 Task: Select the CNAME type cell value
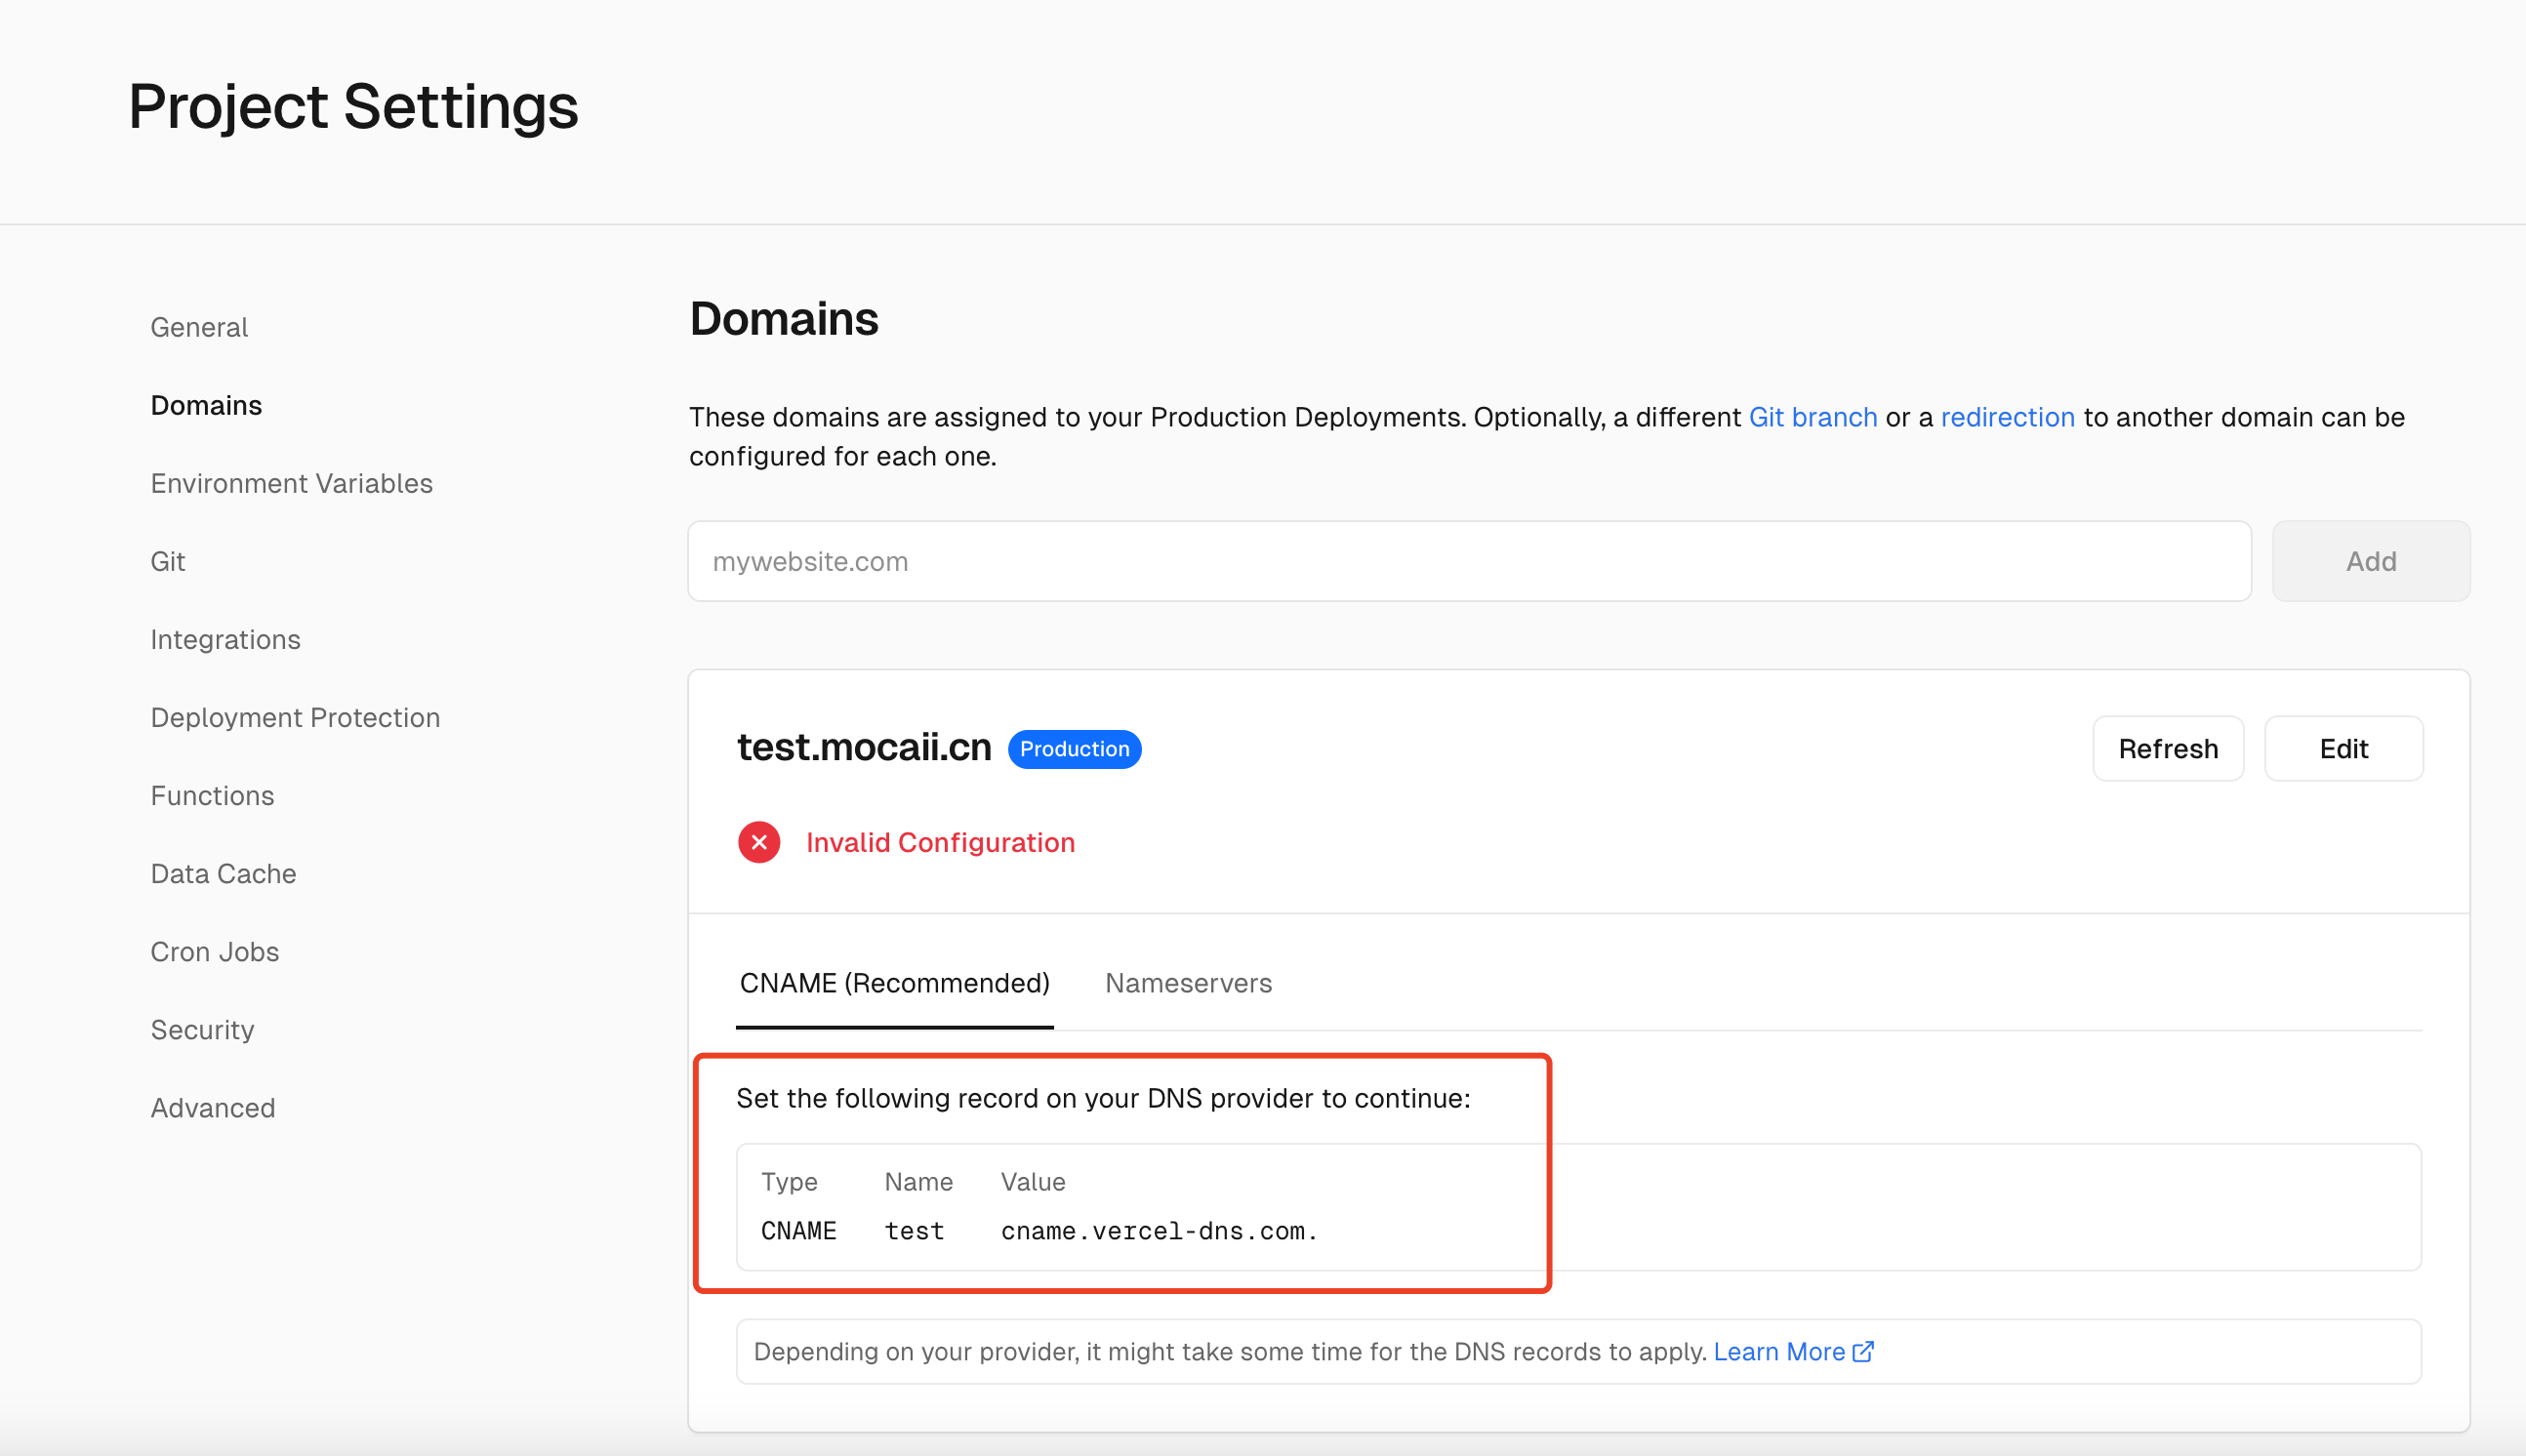pyautogui.click(x=798, y=1230)
